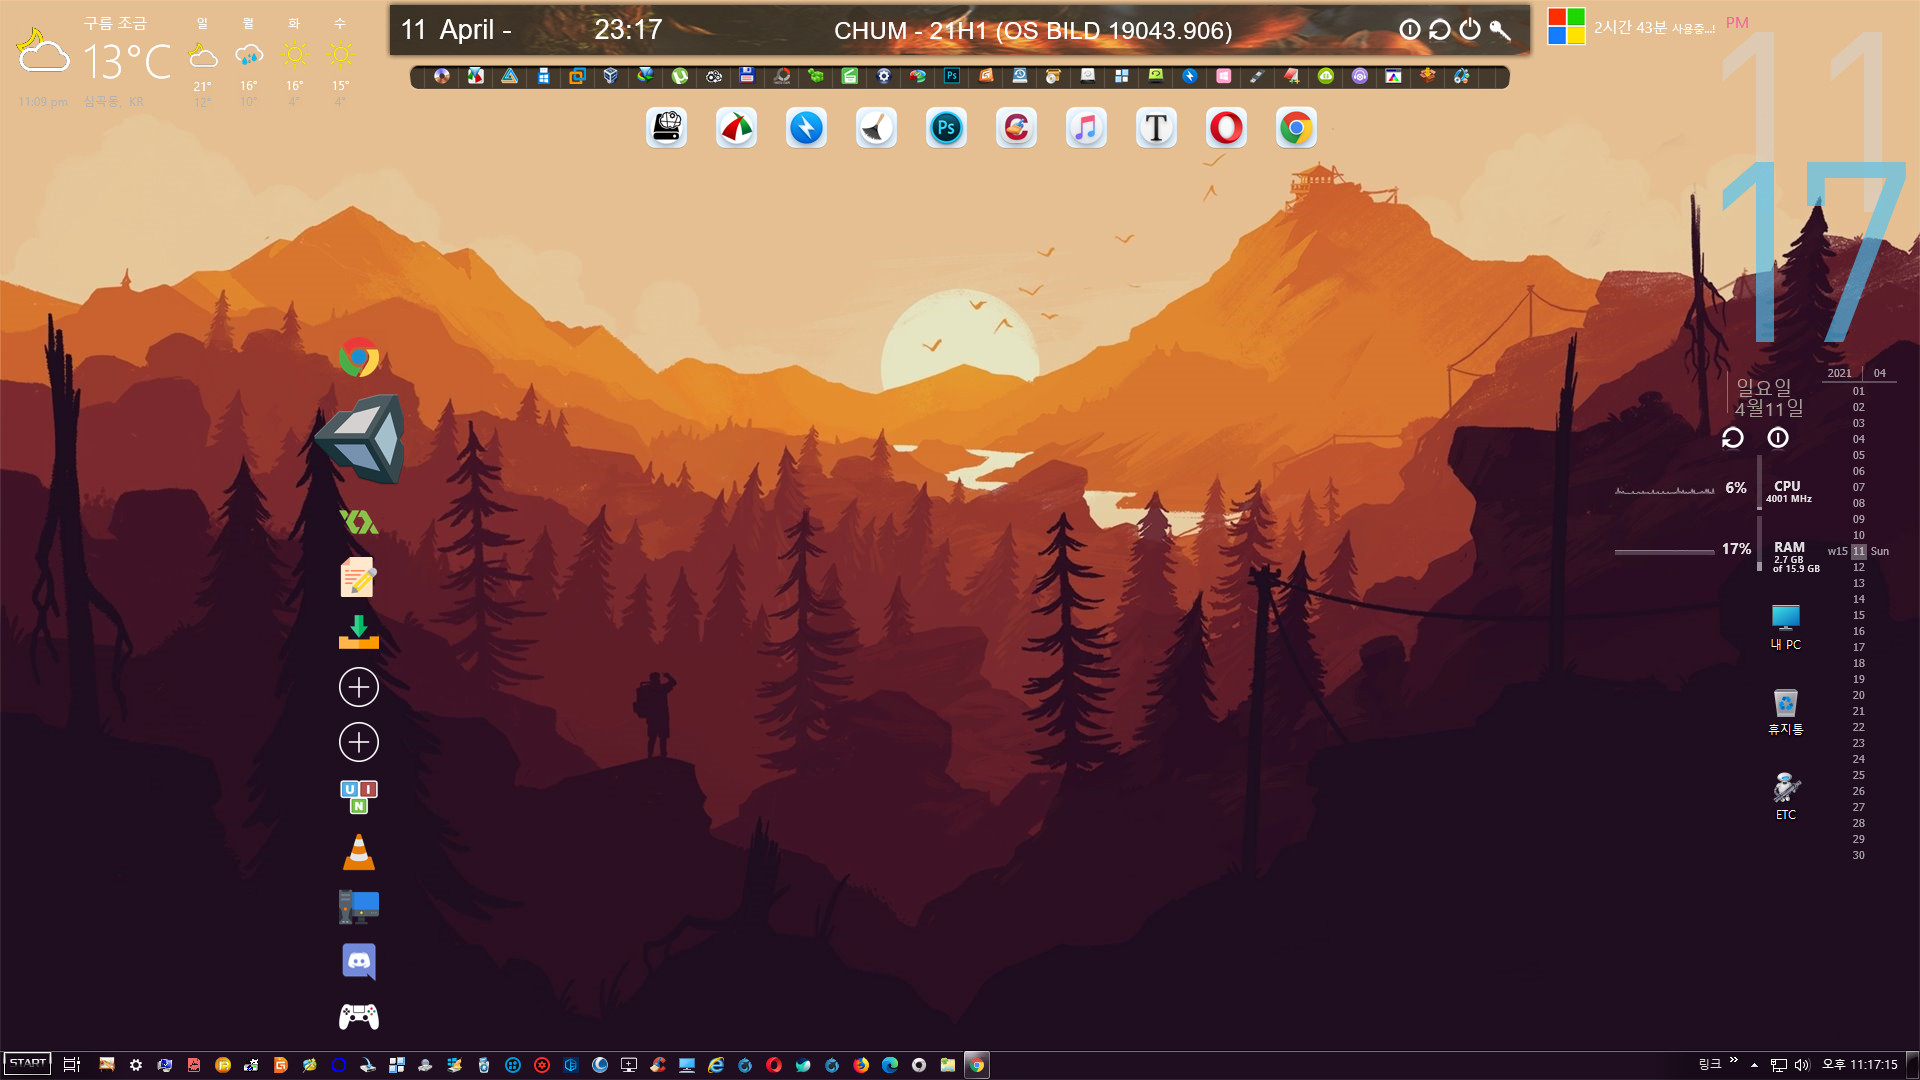
Task: Click the 23:17 clock in top bar
Action: tap(628, 29)
